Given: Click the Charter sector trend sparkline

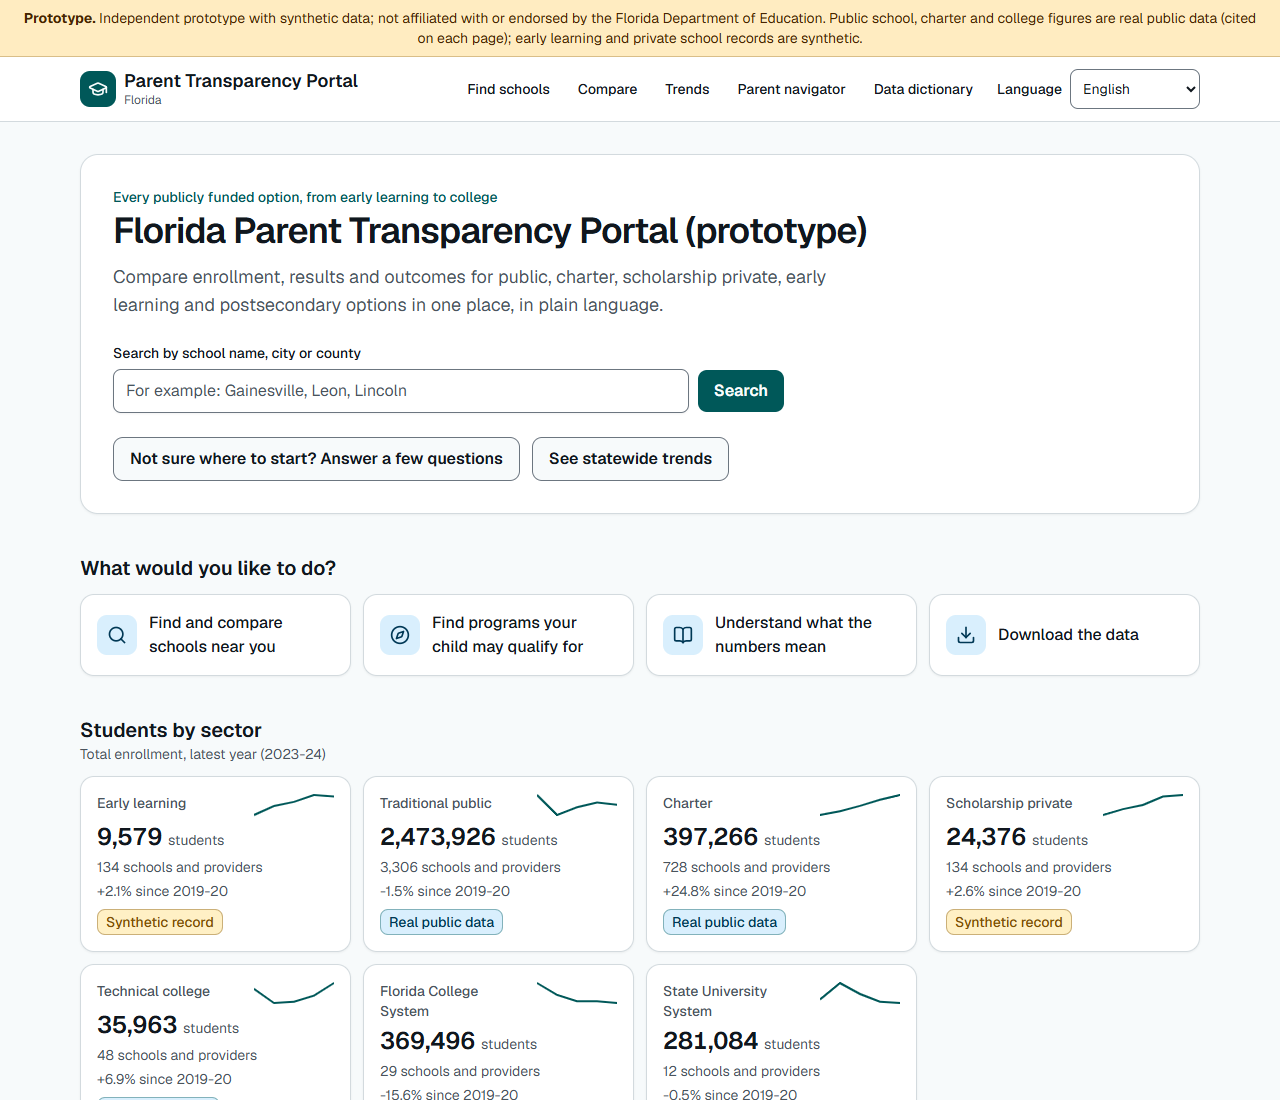Looking at the screenshot, I should click(x=860, y=805).
